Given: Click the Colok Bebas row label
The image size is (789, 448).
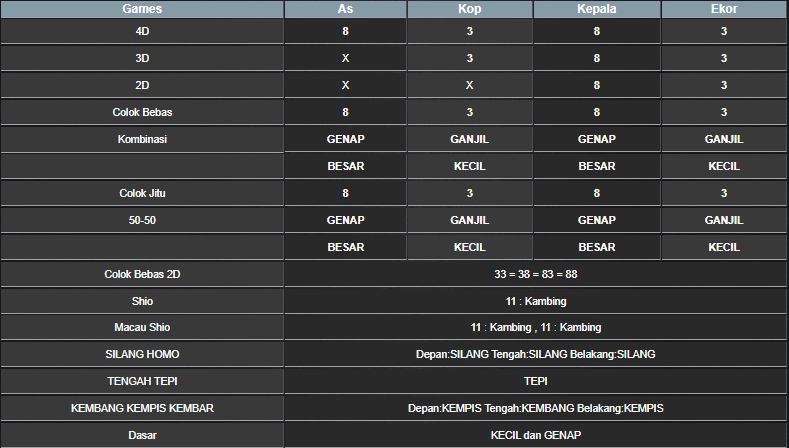Looking at the screenshot, I should pos(142,112).
